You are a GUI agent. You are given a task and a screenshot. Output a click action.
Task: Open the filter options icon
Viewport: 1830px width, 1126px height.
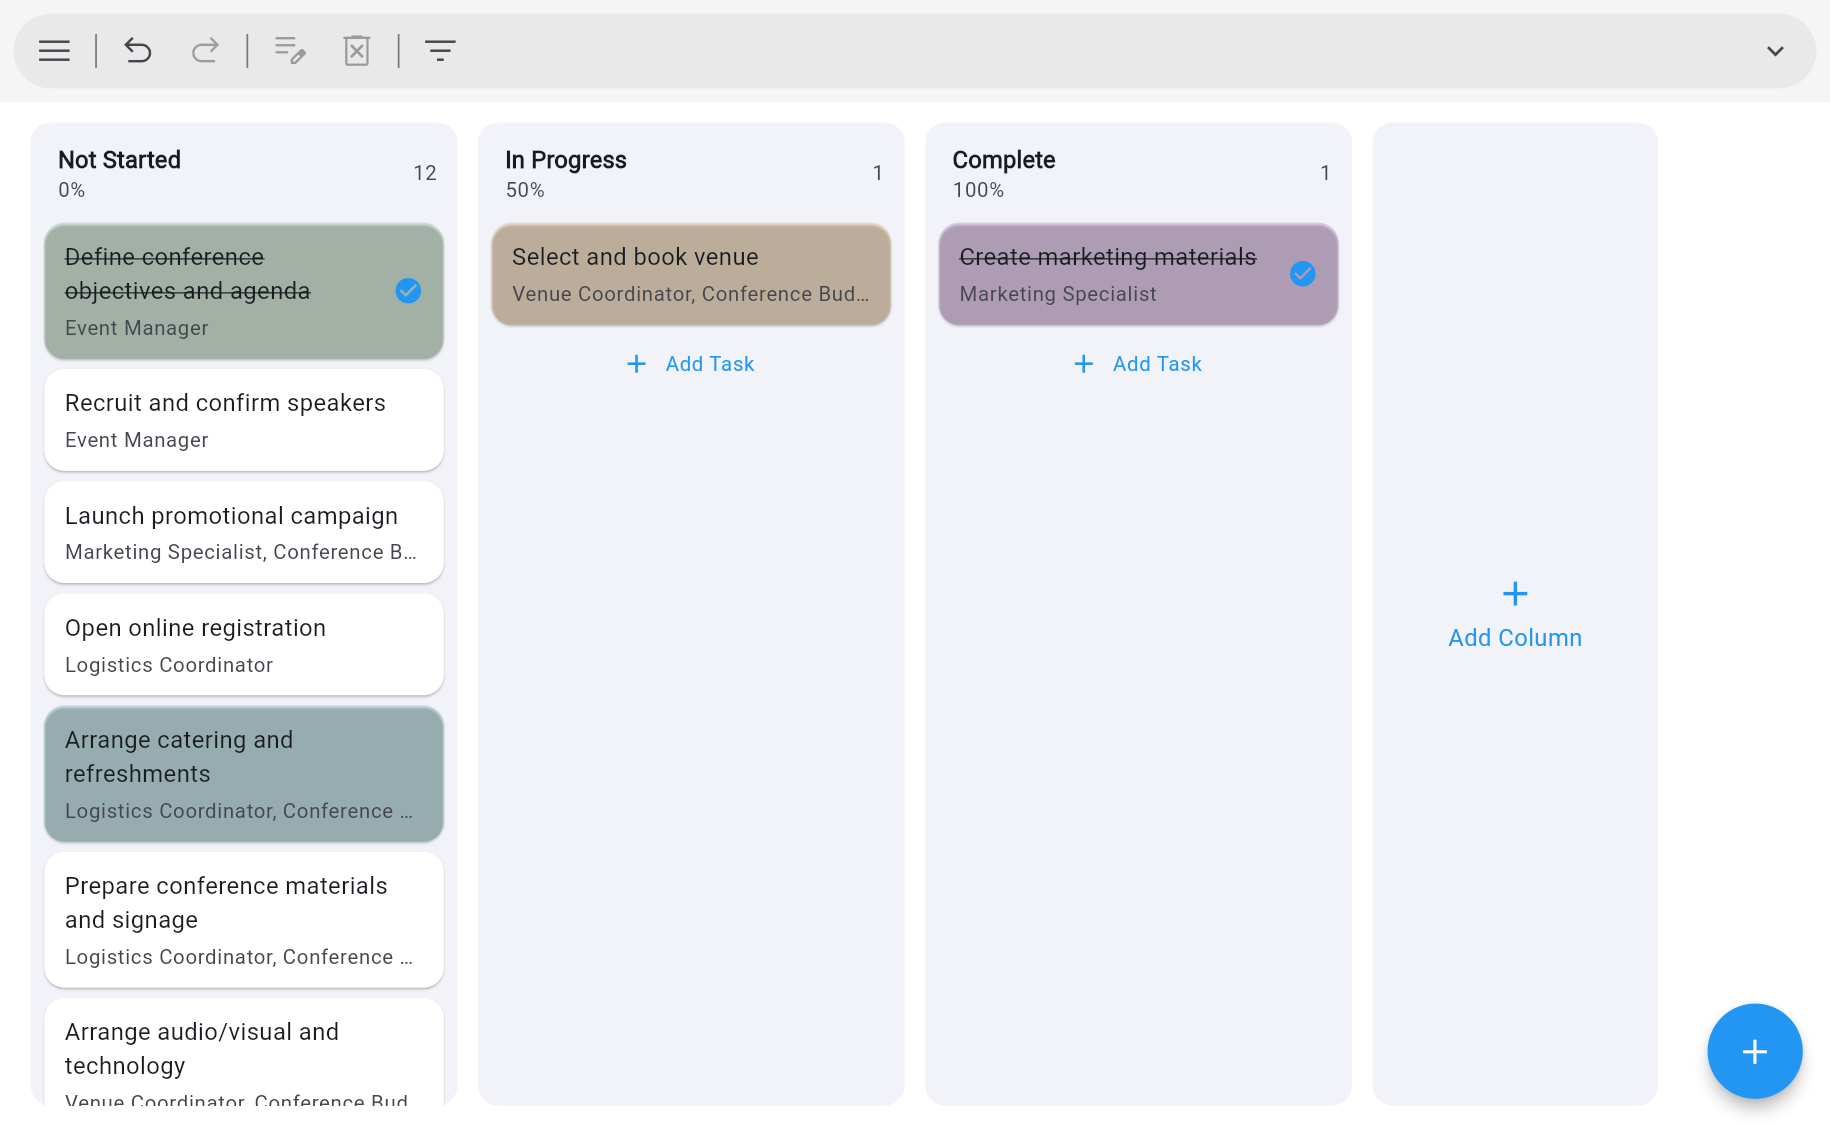pos(440,50)
